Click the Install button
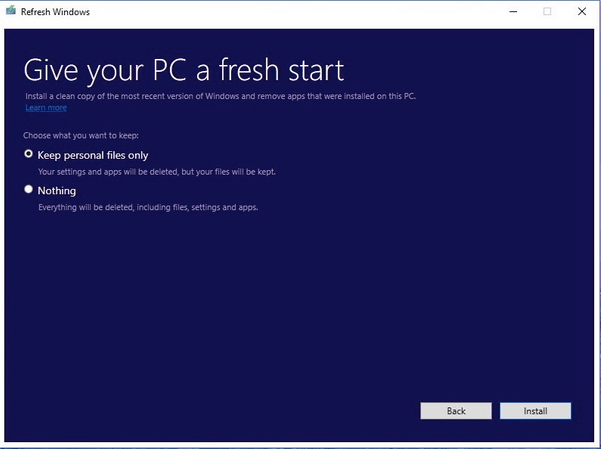The height and width of the screenshot is (451, 602). 535,411
